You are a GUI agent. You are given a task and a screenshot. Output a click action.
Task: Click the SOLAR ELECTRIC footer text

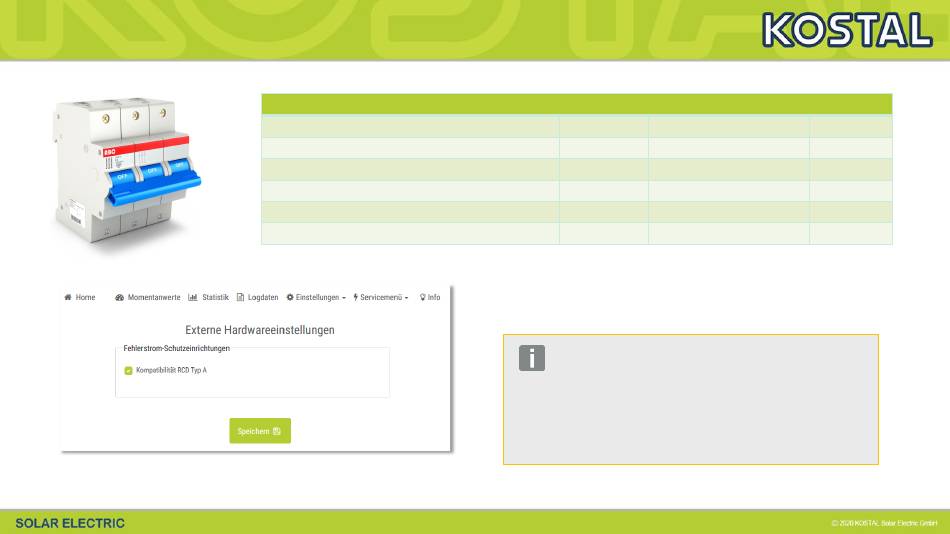click(70, 523)
